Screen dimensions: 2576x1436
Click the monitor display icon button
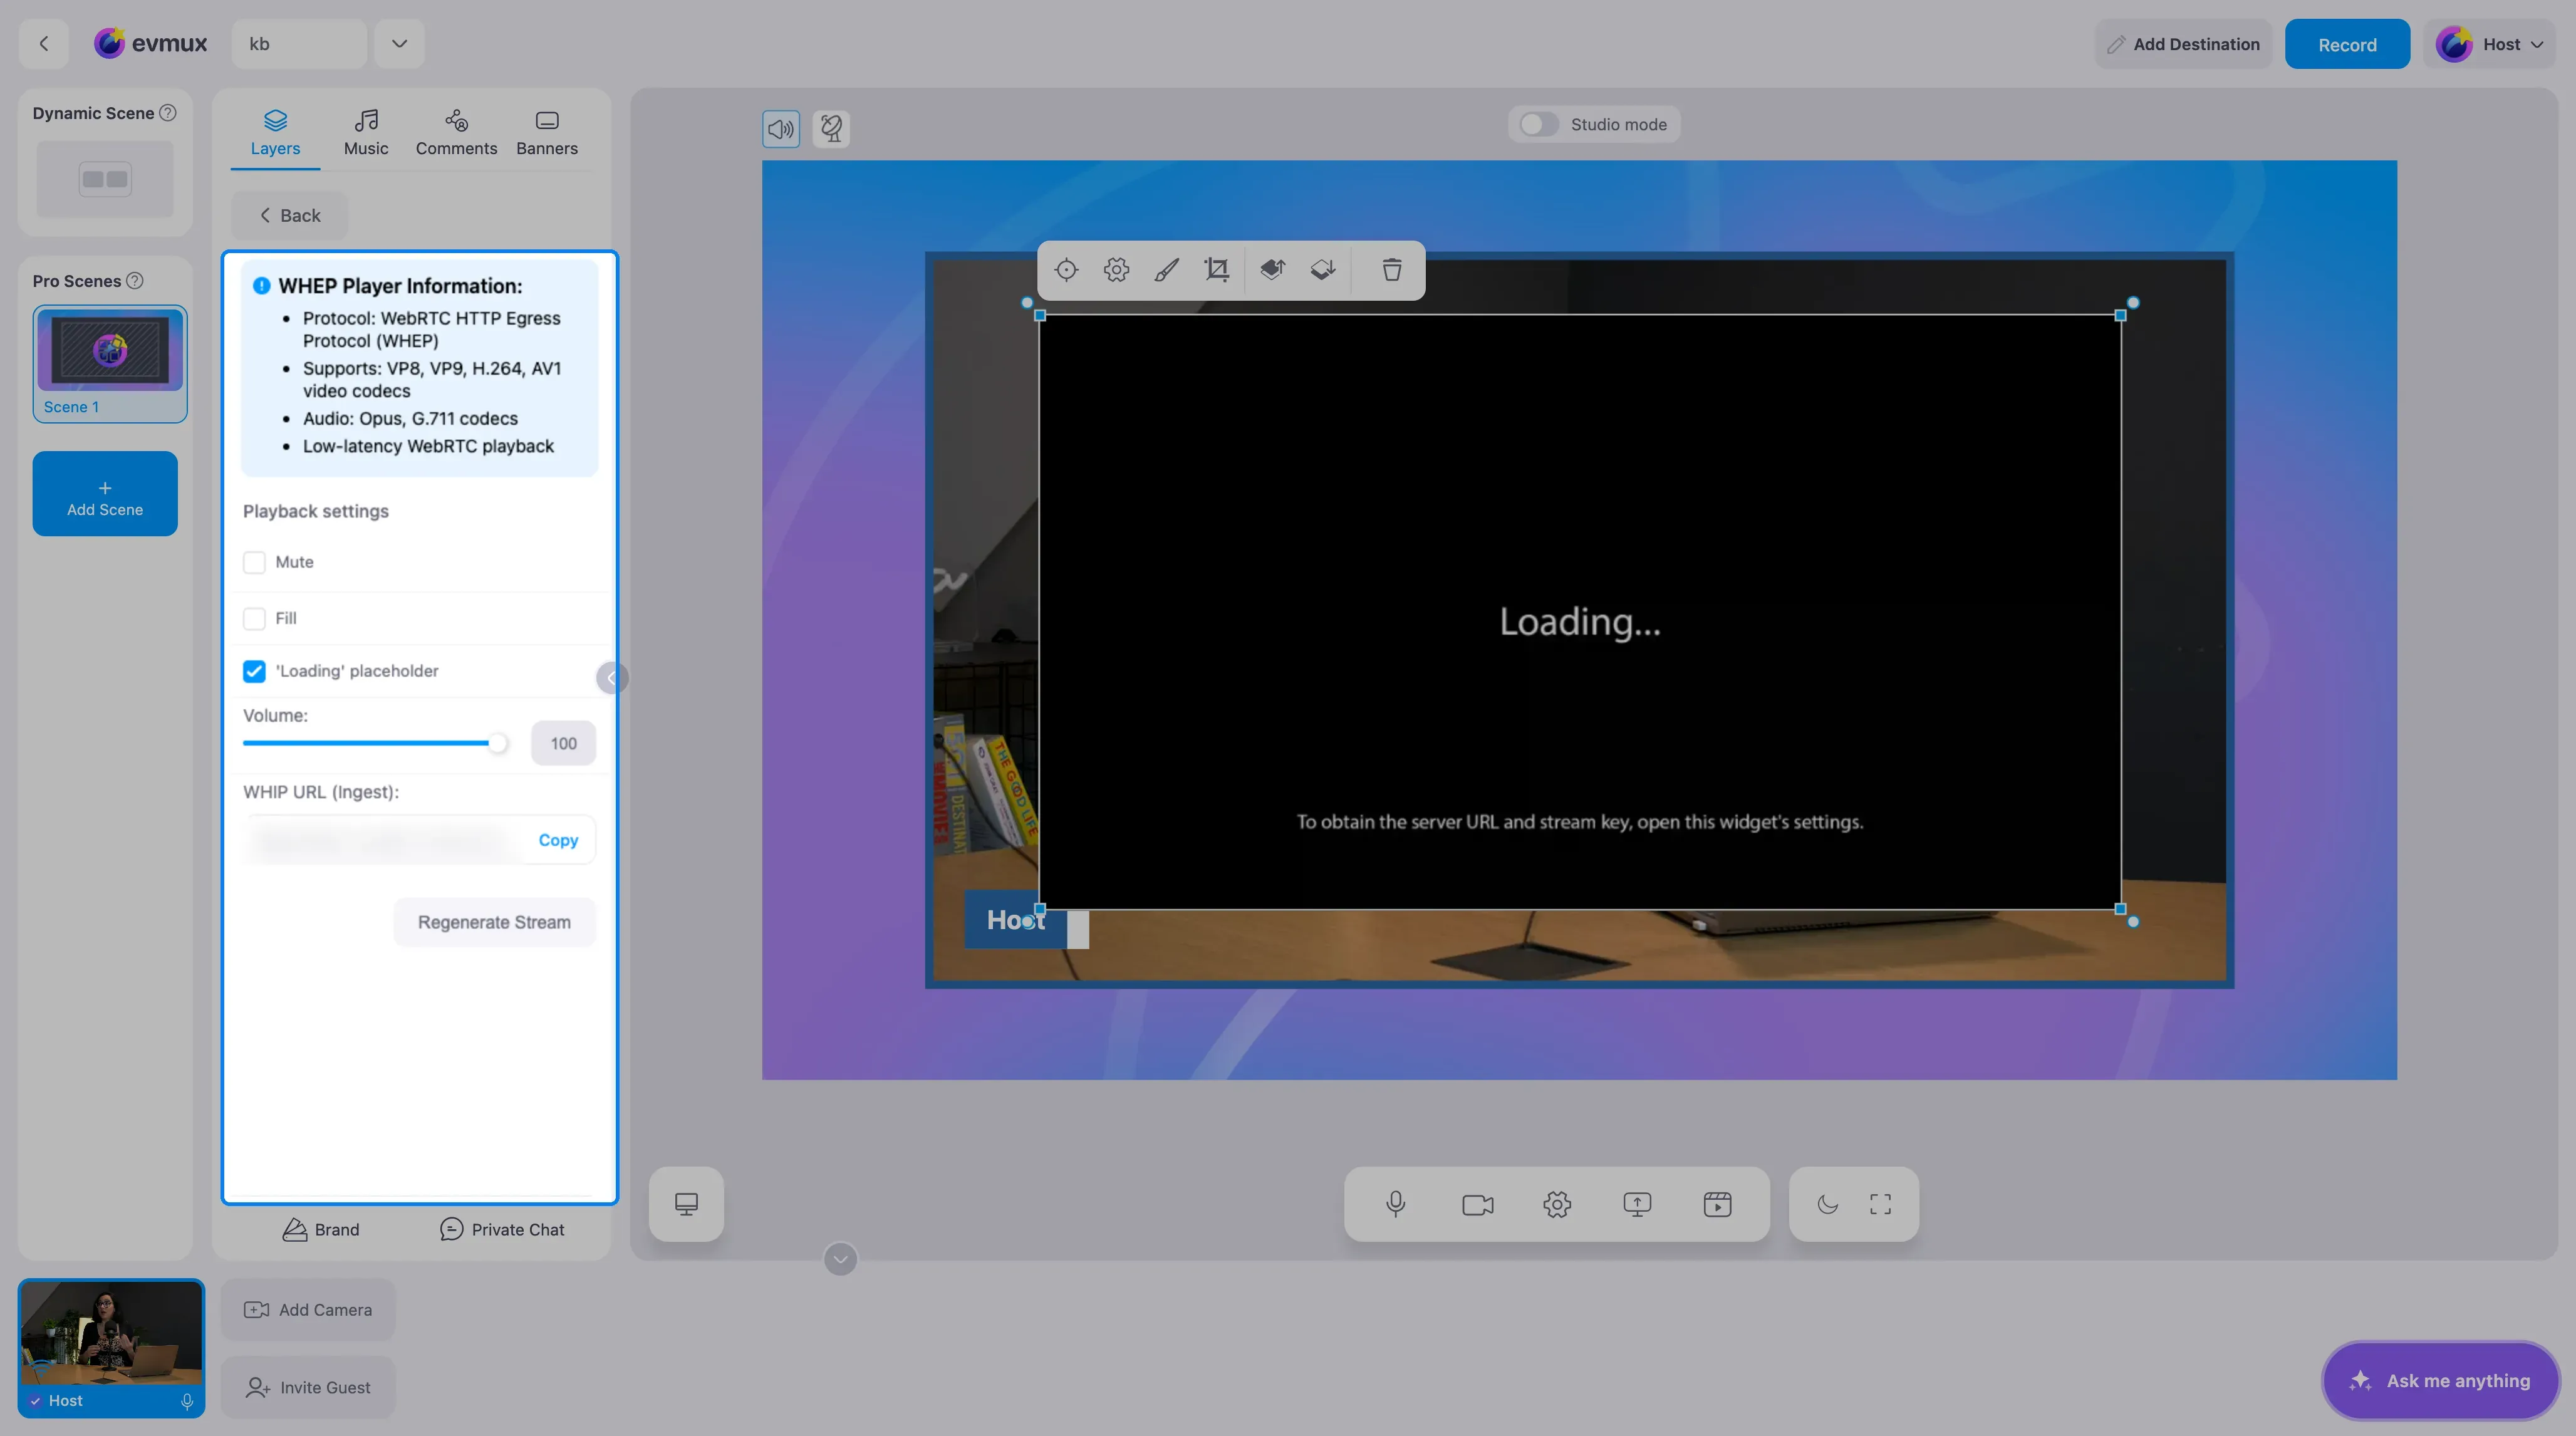click(686, 1204)
